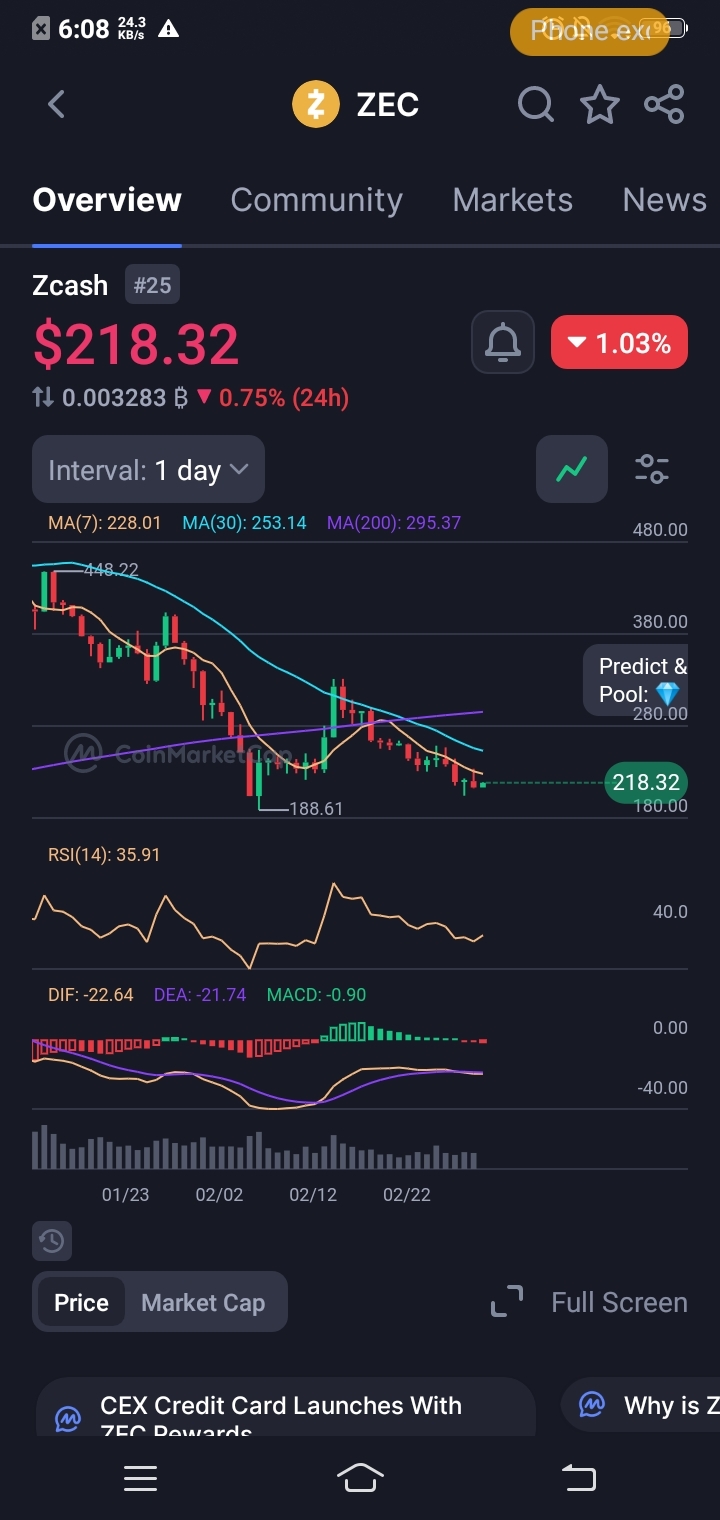Open the Interval 1 day dropdown
Viewport: 720px width, 1520px height.
(x=148, y=469)
